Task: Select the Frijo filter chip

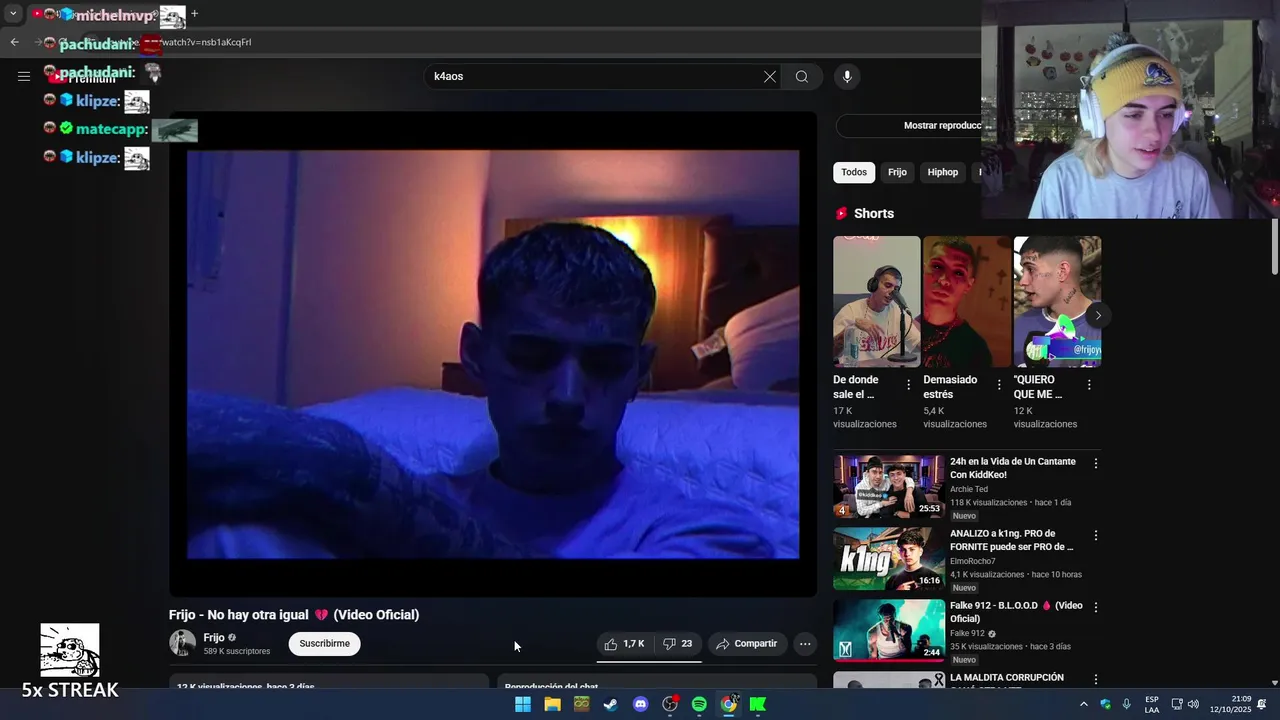Action: [x=897, y=173]
